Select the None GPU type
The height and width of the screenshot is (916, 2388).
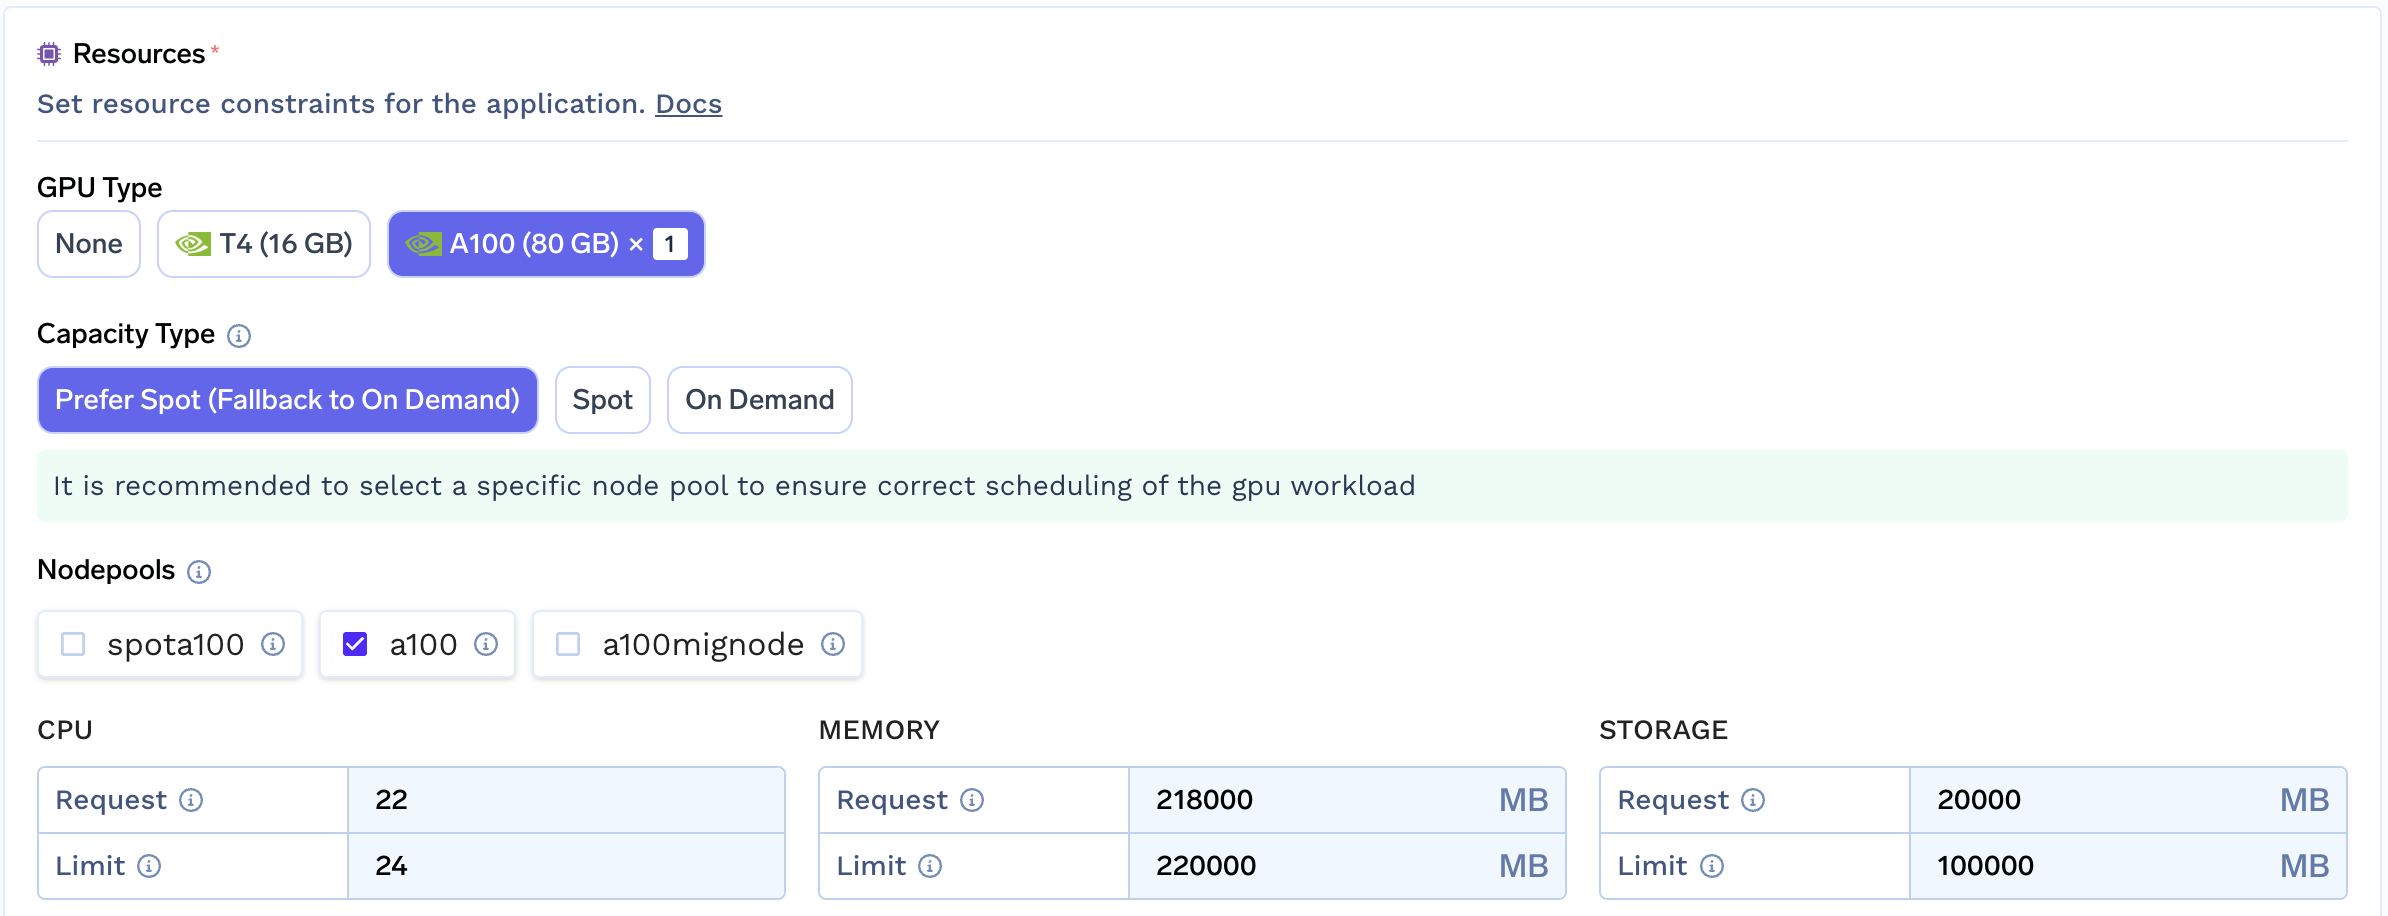88,243
